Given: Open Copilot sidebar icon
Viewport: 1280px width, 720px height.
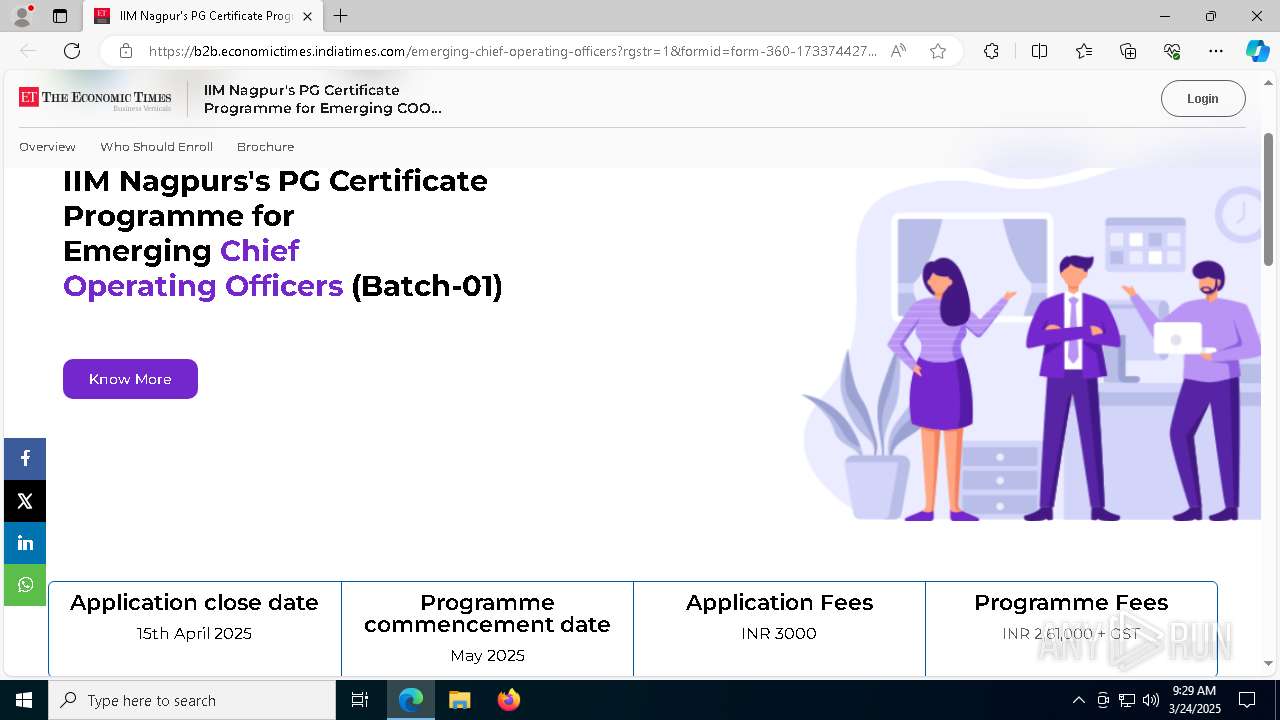Looking at the screenshot, I should (1257, 51).
